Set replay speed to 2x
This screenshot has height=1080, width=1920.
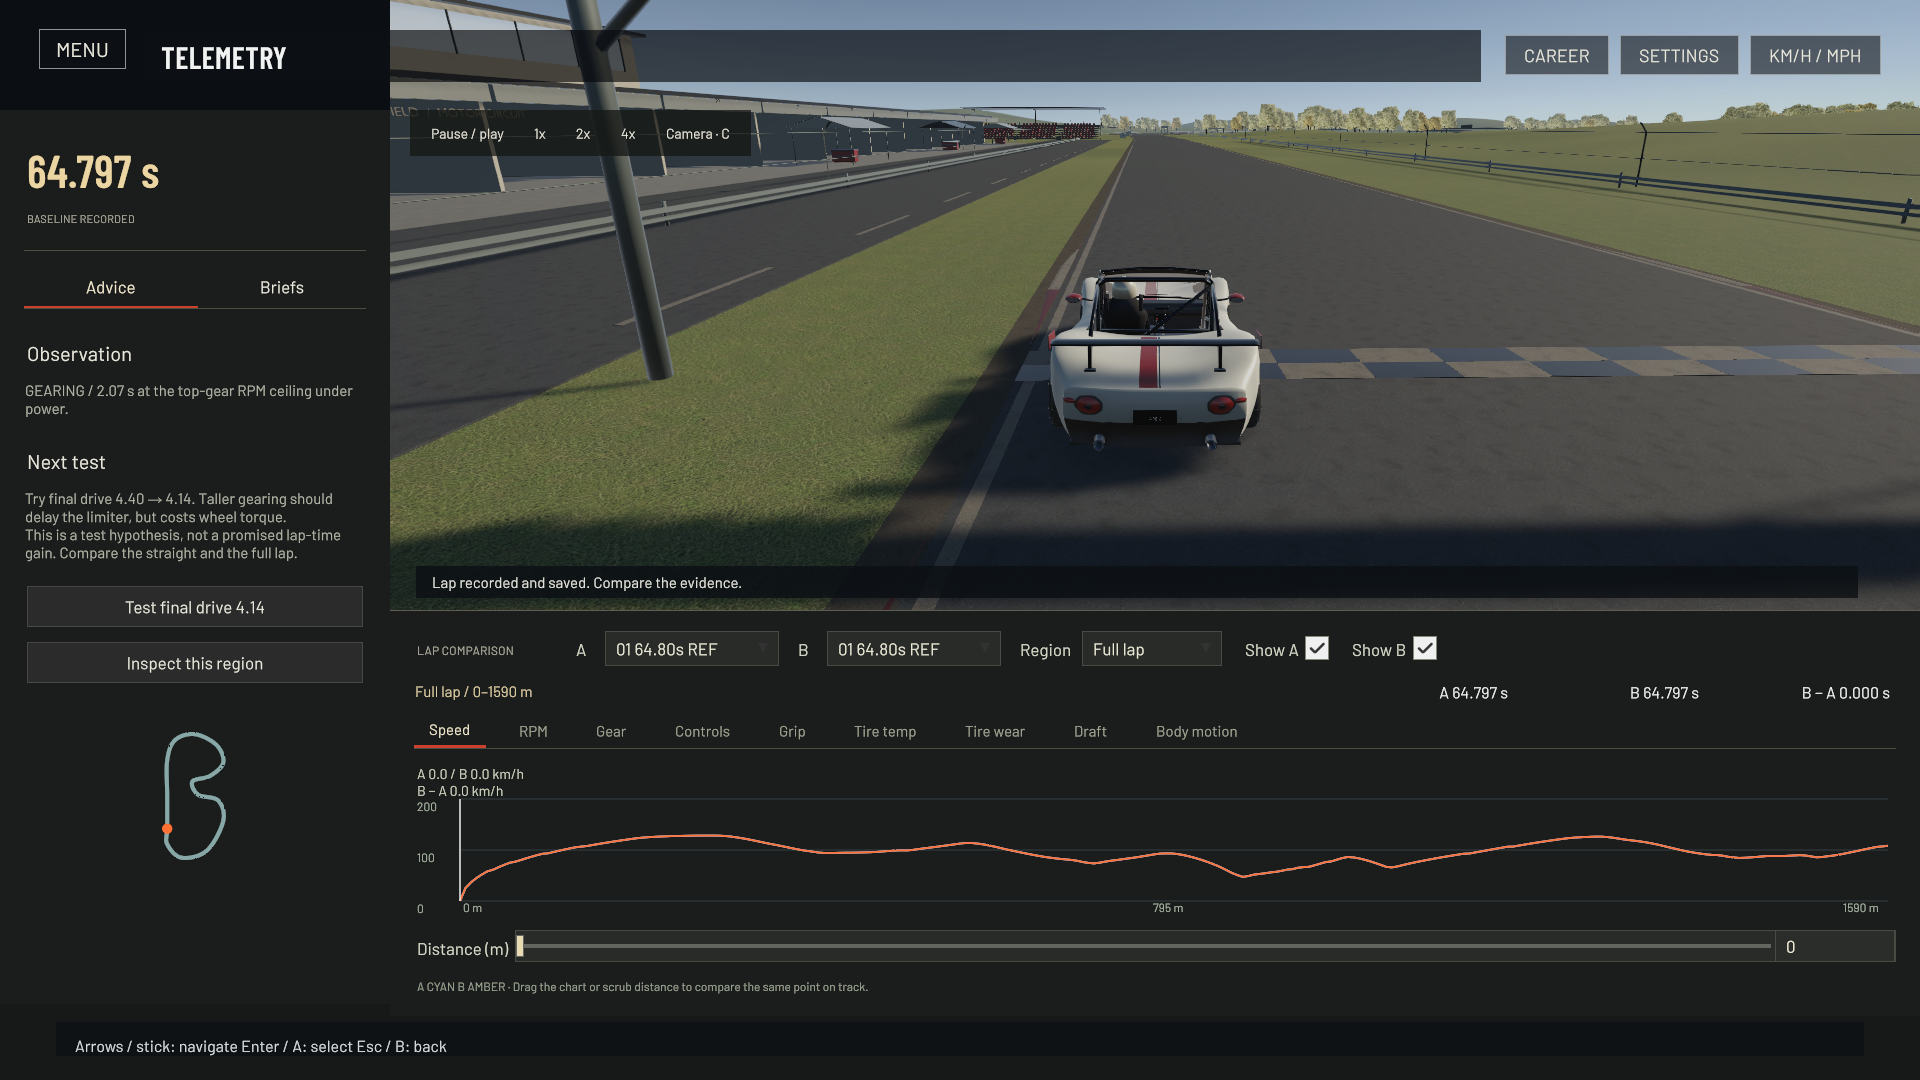click(583, 134)
